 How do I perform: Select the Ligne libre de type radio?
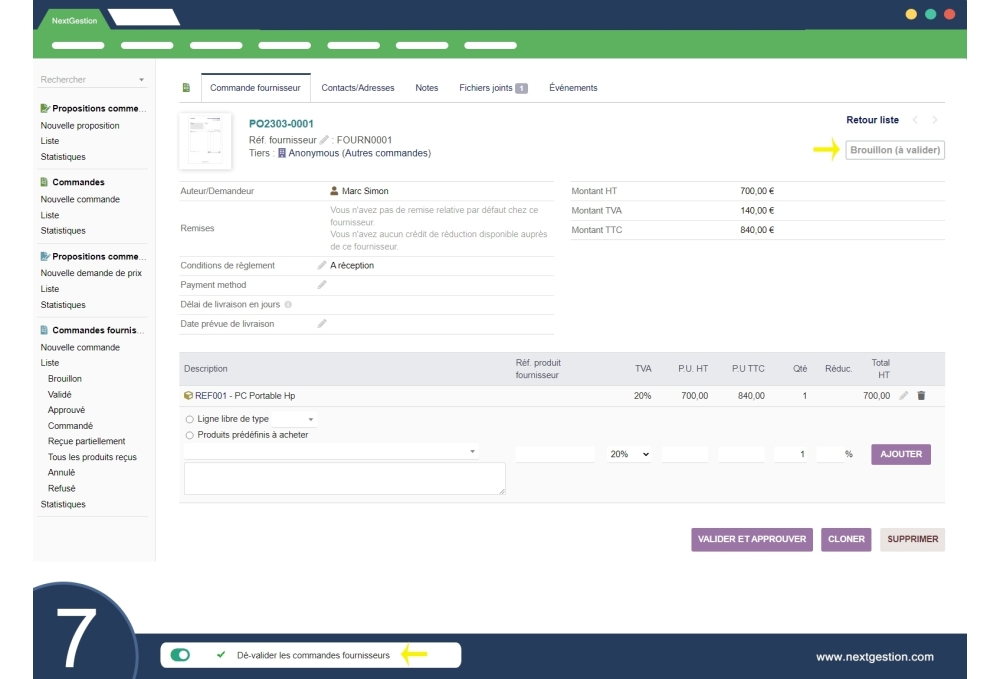click(x=190, y=420)
